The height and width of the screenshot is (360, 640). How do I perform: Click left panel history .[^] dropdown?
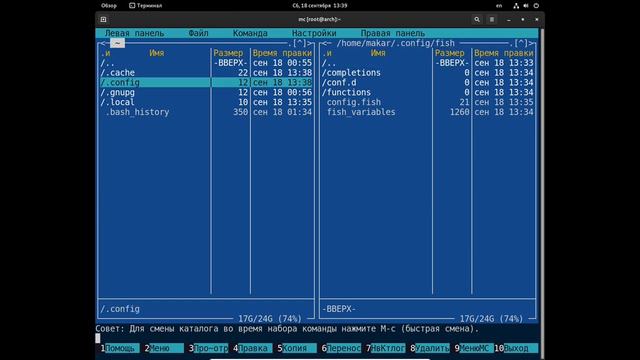(x=299, y=43)
